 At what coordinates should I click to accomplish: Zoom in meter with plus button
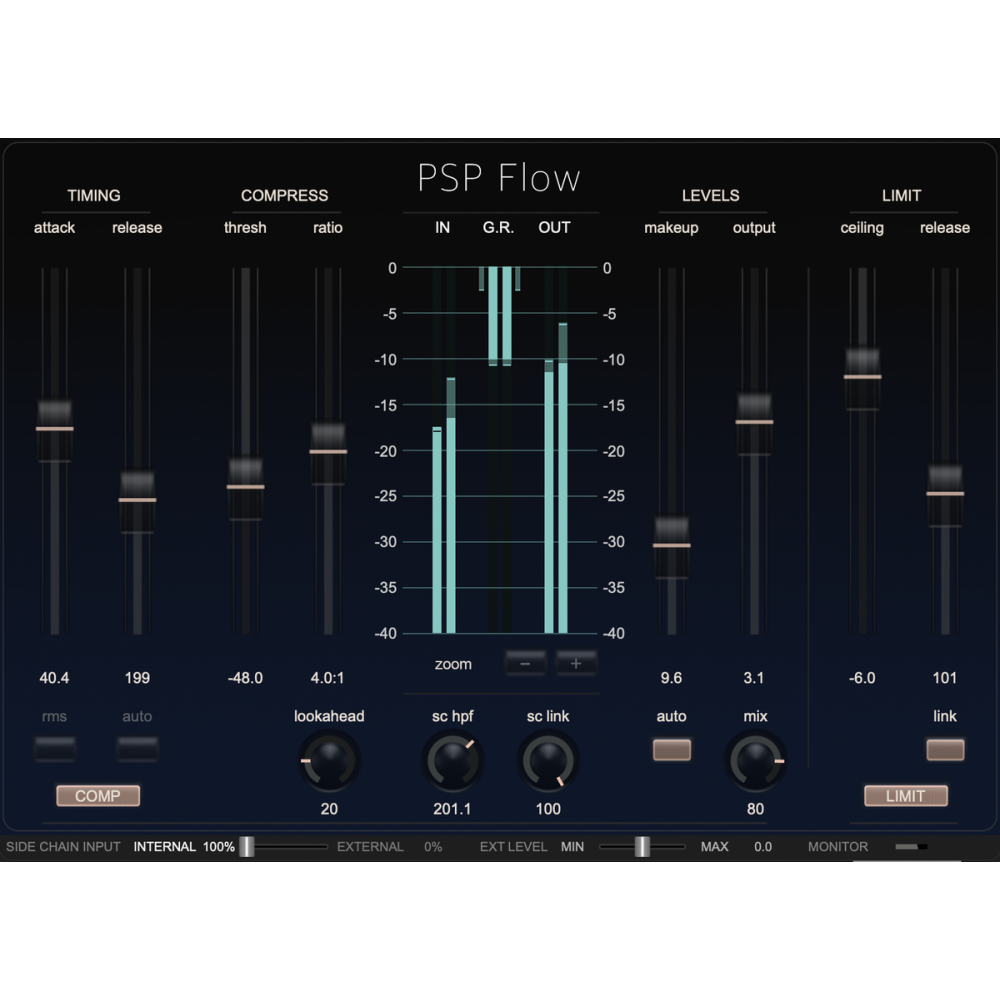(576, 663)
